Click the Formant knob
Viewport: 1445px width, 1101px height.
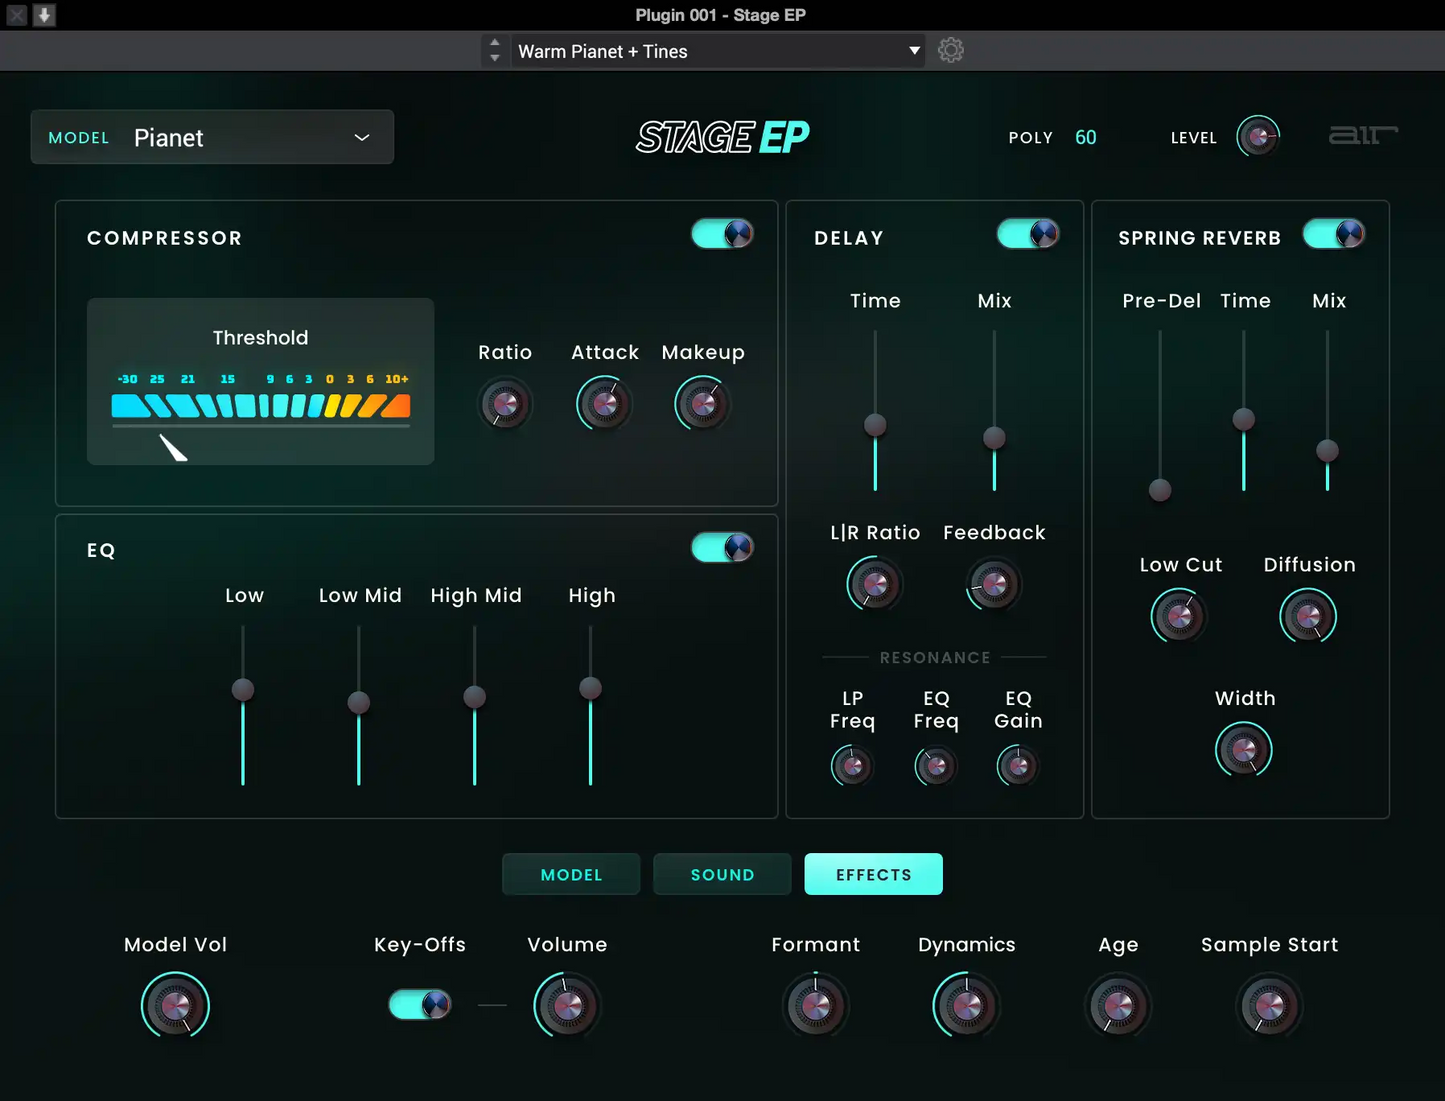pyautogui.click(x=815, y=1006)
